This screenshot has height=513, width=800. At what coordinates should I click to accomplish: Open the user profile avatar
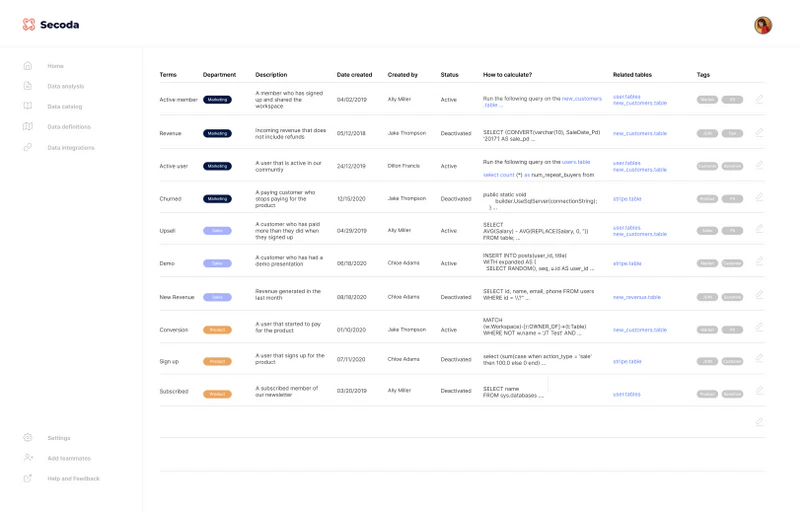(x=763, y=25)
